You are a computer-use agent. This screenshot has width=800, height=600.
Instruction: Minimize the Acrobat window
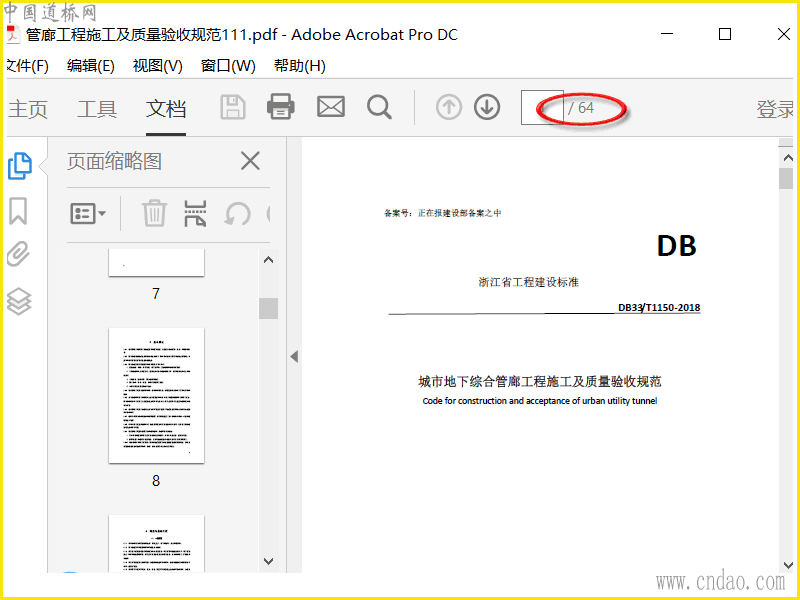pos(667,34)
